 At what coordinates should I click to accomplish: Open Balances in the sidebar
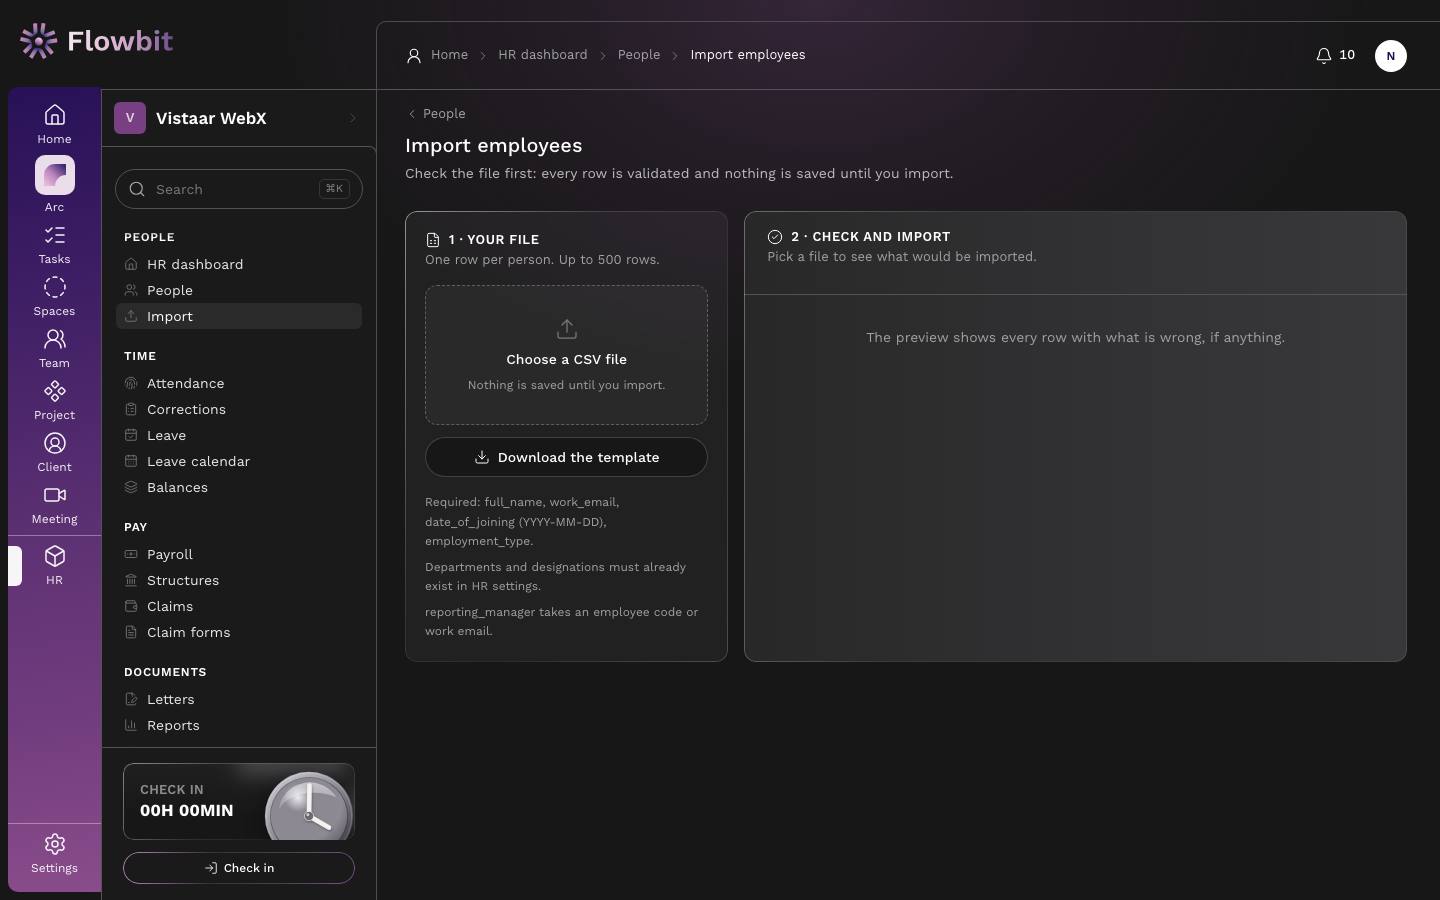coord(239,487)
